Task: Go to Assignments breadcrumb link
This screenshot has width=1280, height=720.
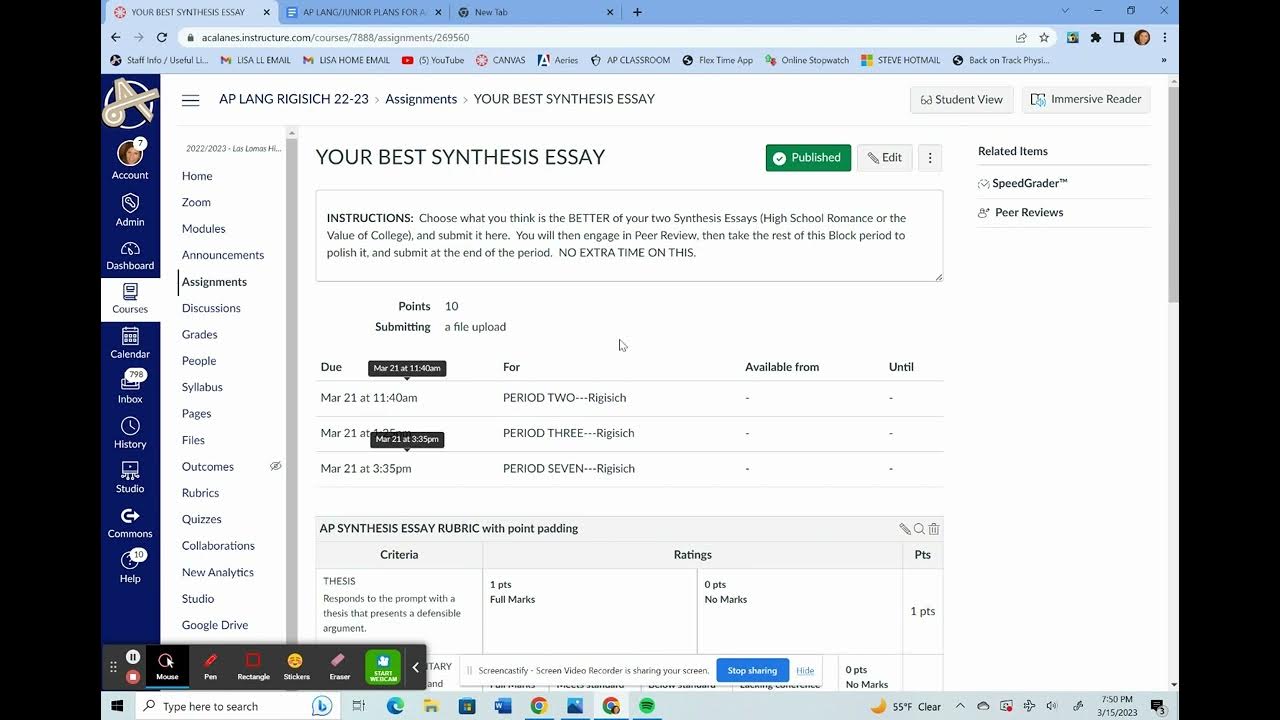Action: click(x=421, y=99)
